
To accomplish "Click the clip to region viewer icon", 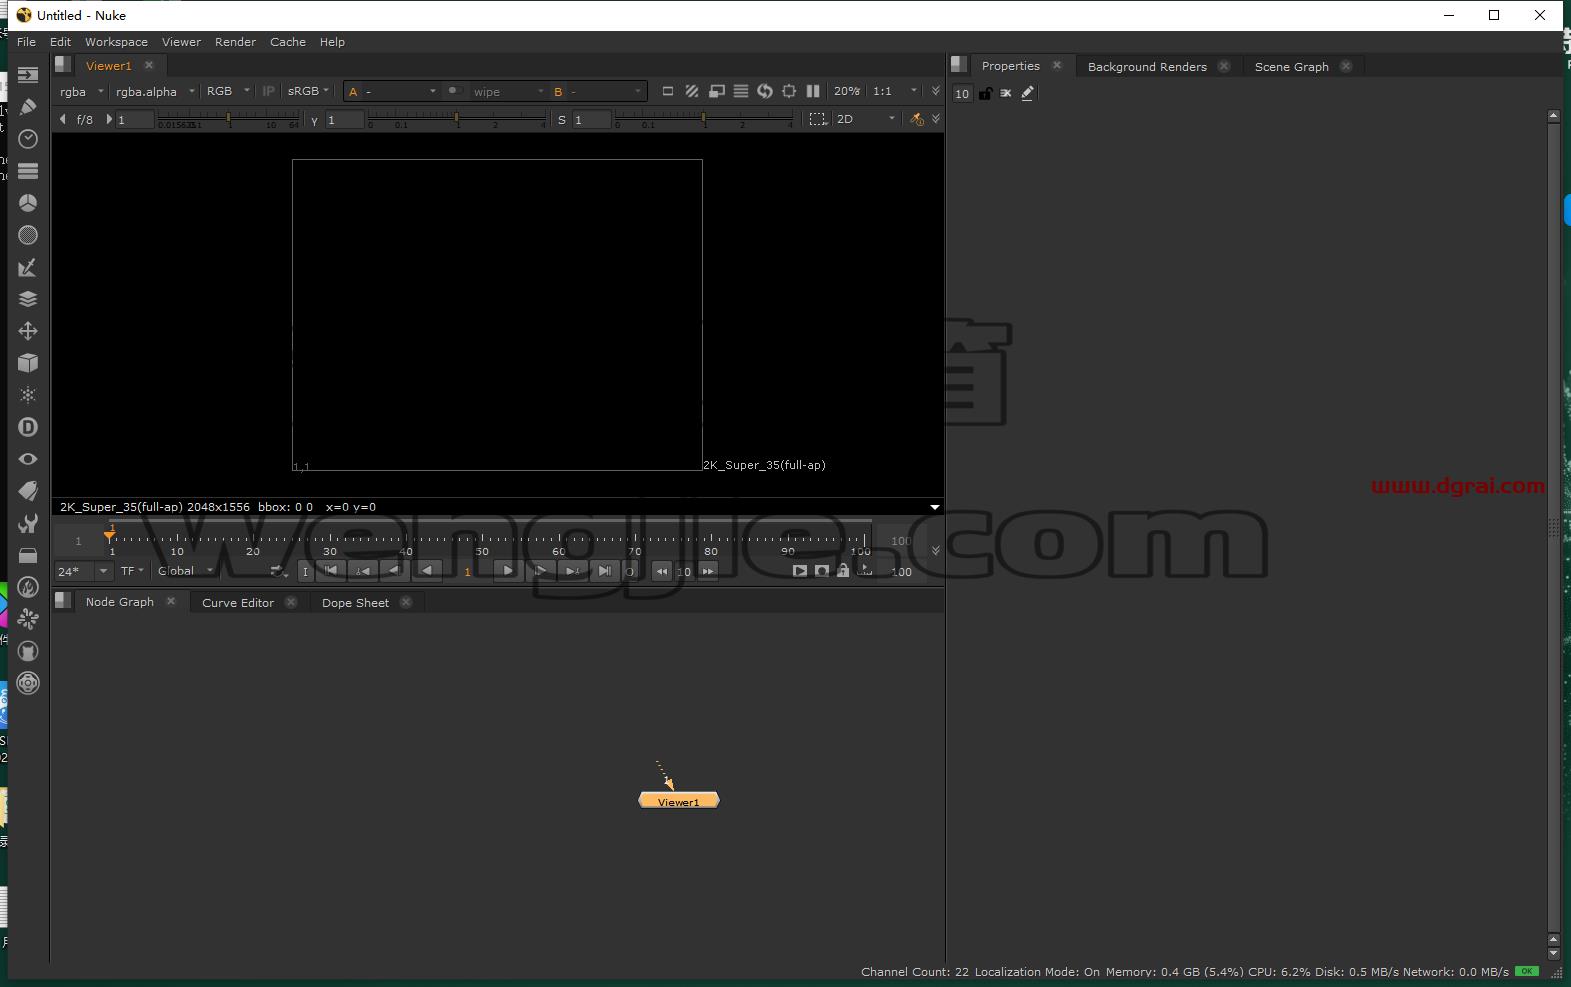I will (668, 91).
